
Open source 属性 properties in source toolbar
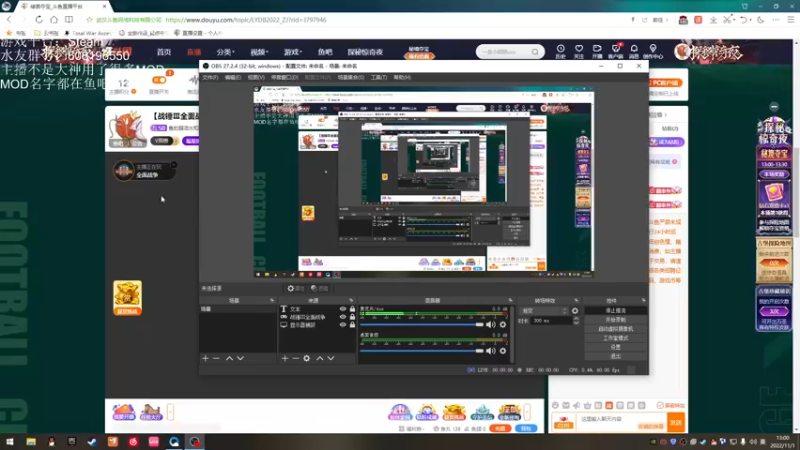pyautogui.click(x=295, y=288)
